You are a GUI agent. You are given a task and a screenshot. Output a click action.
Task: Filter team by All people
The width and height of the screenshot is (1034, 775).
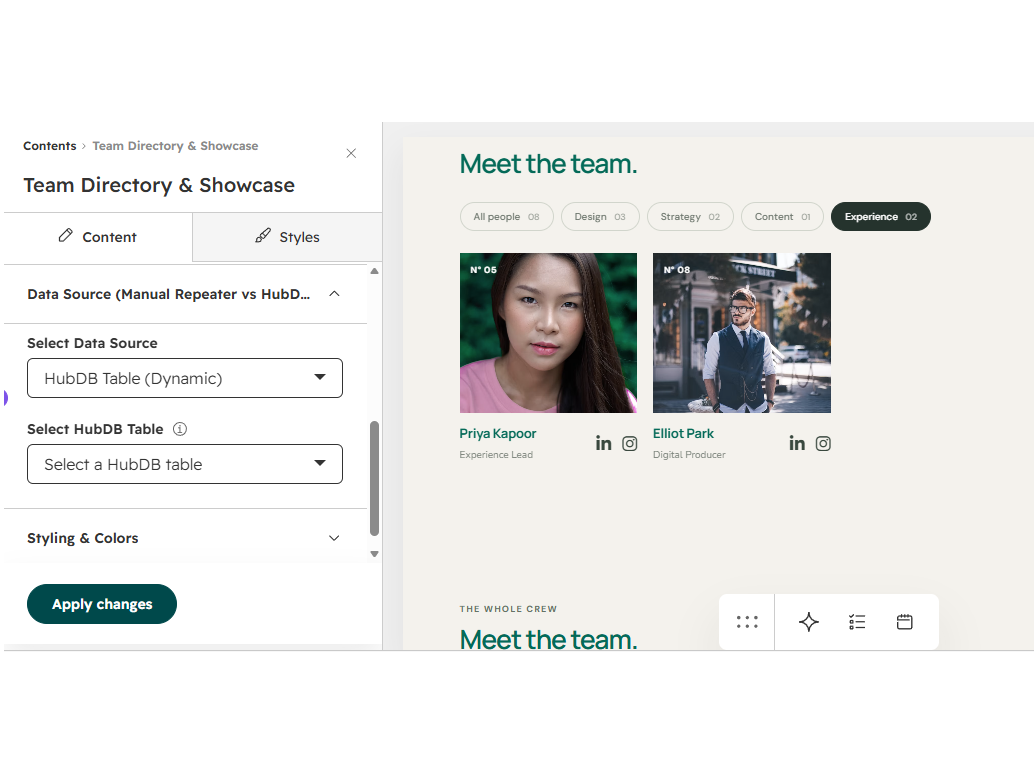tap(506, 216)
